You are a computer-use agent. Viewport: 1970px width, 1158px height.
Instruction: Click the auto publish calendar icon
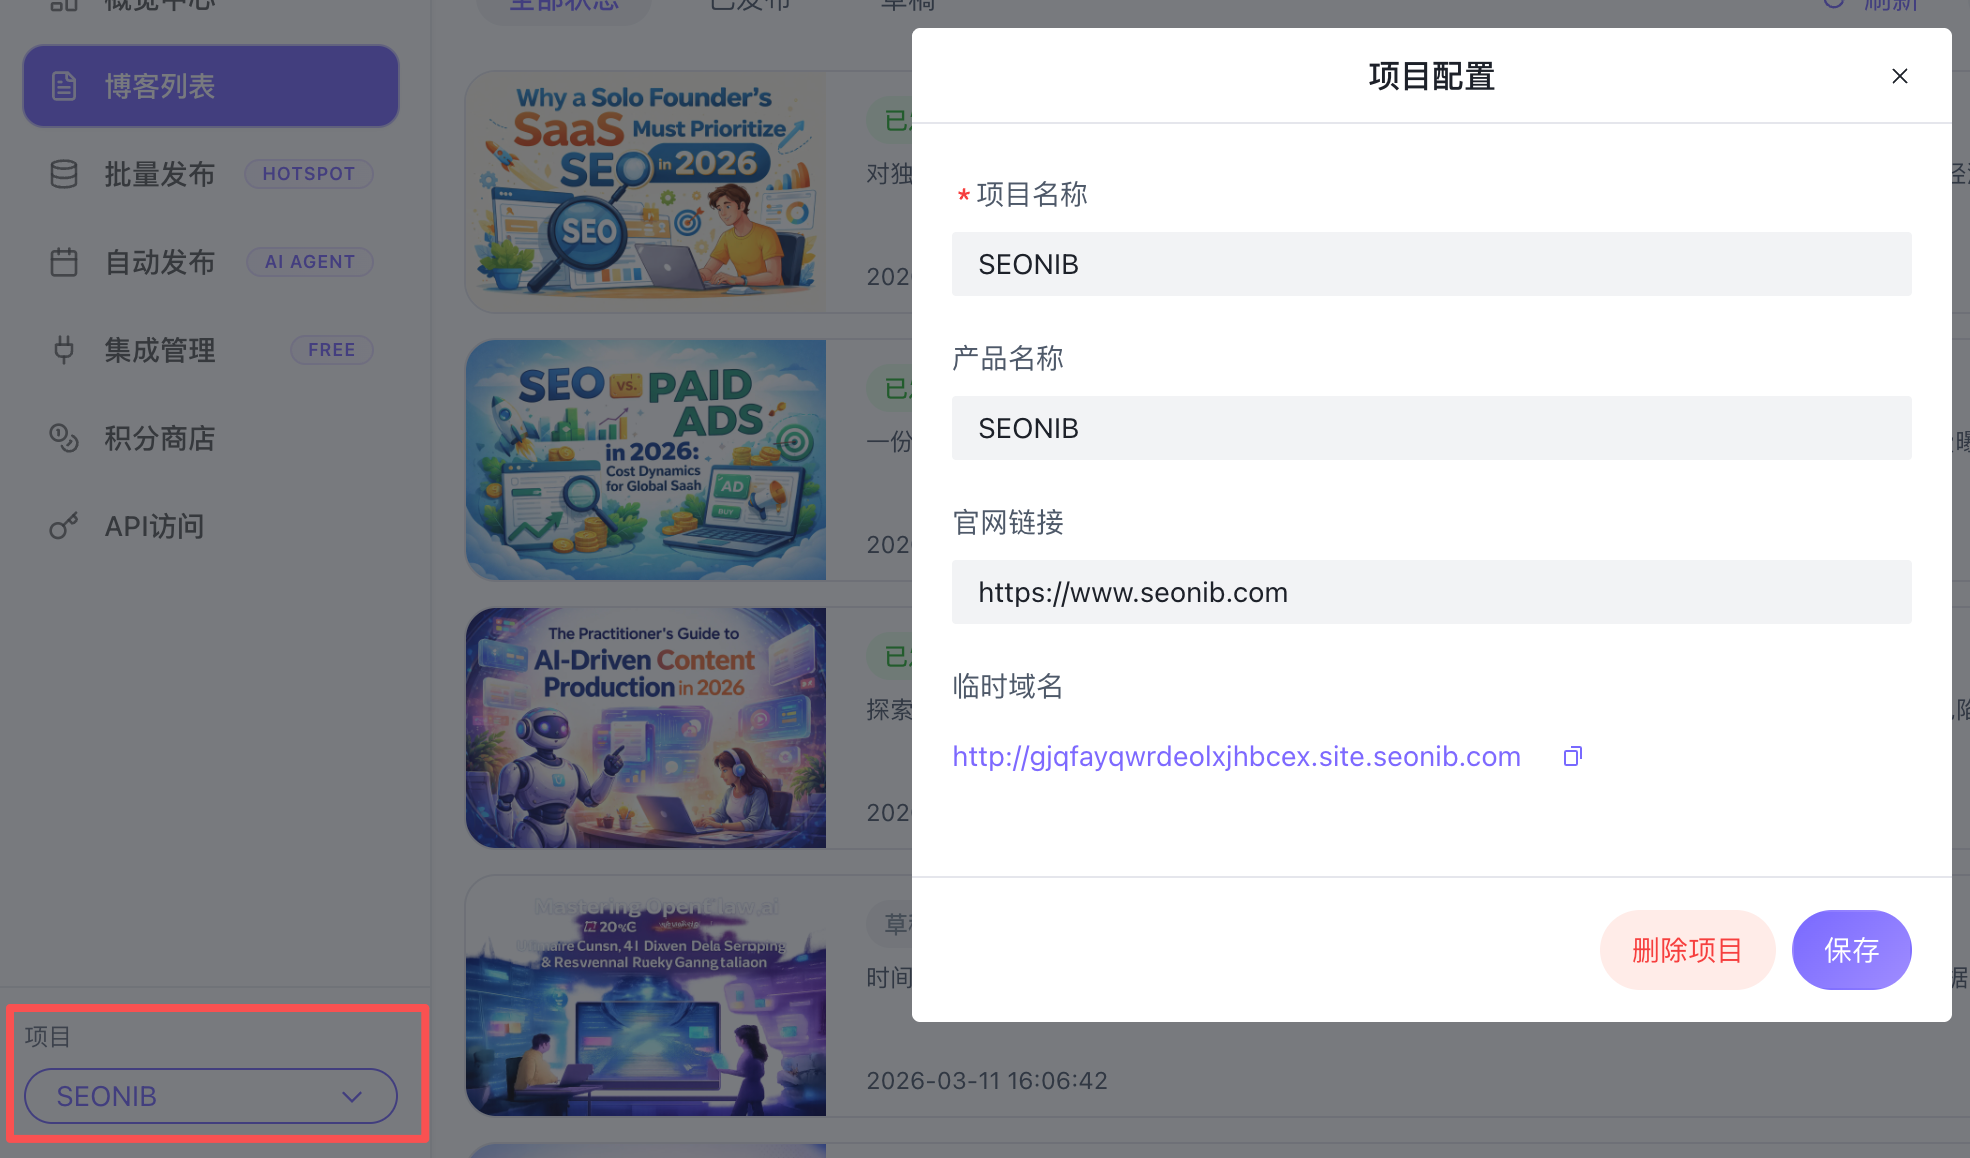point(64,262)
